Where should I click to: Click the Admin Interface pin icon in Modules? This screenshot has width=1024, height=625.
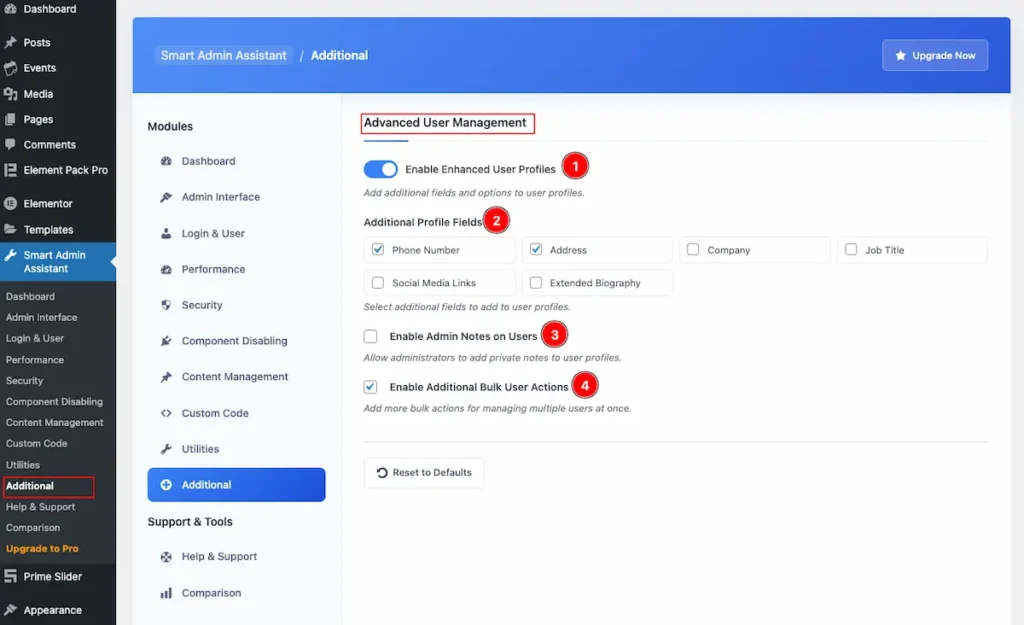(167, 197)
